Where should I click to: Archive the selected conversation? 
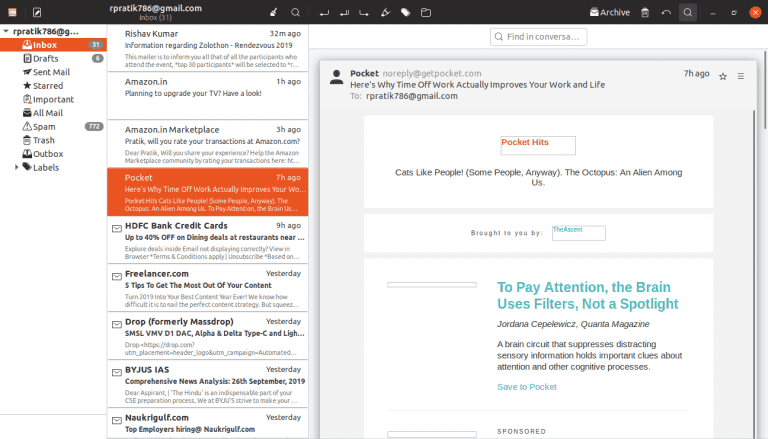click(x=610, y=12)
